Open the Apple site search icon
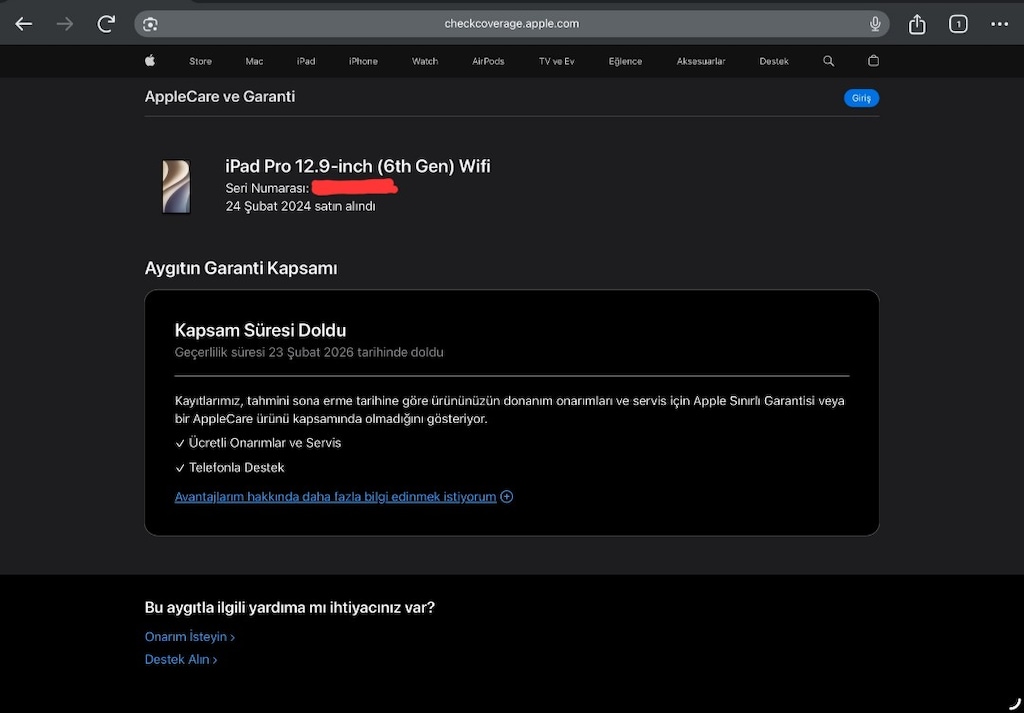Image resolution: width=1024 pixels, height=713 pixels. [828, 61]
